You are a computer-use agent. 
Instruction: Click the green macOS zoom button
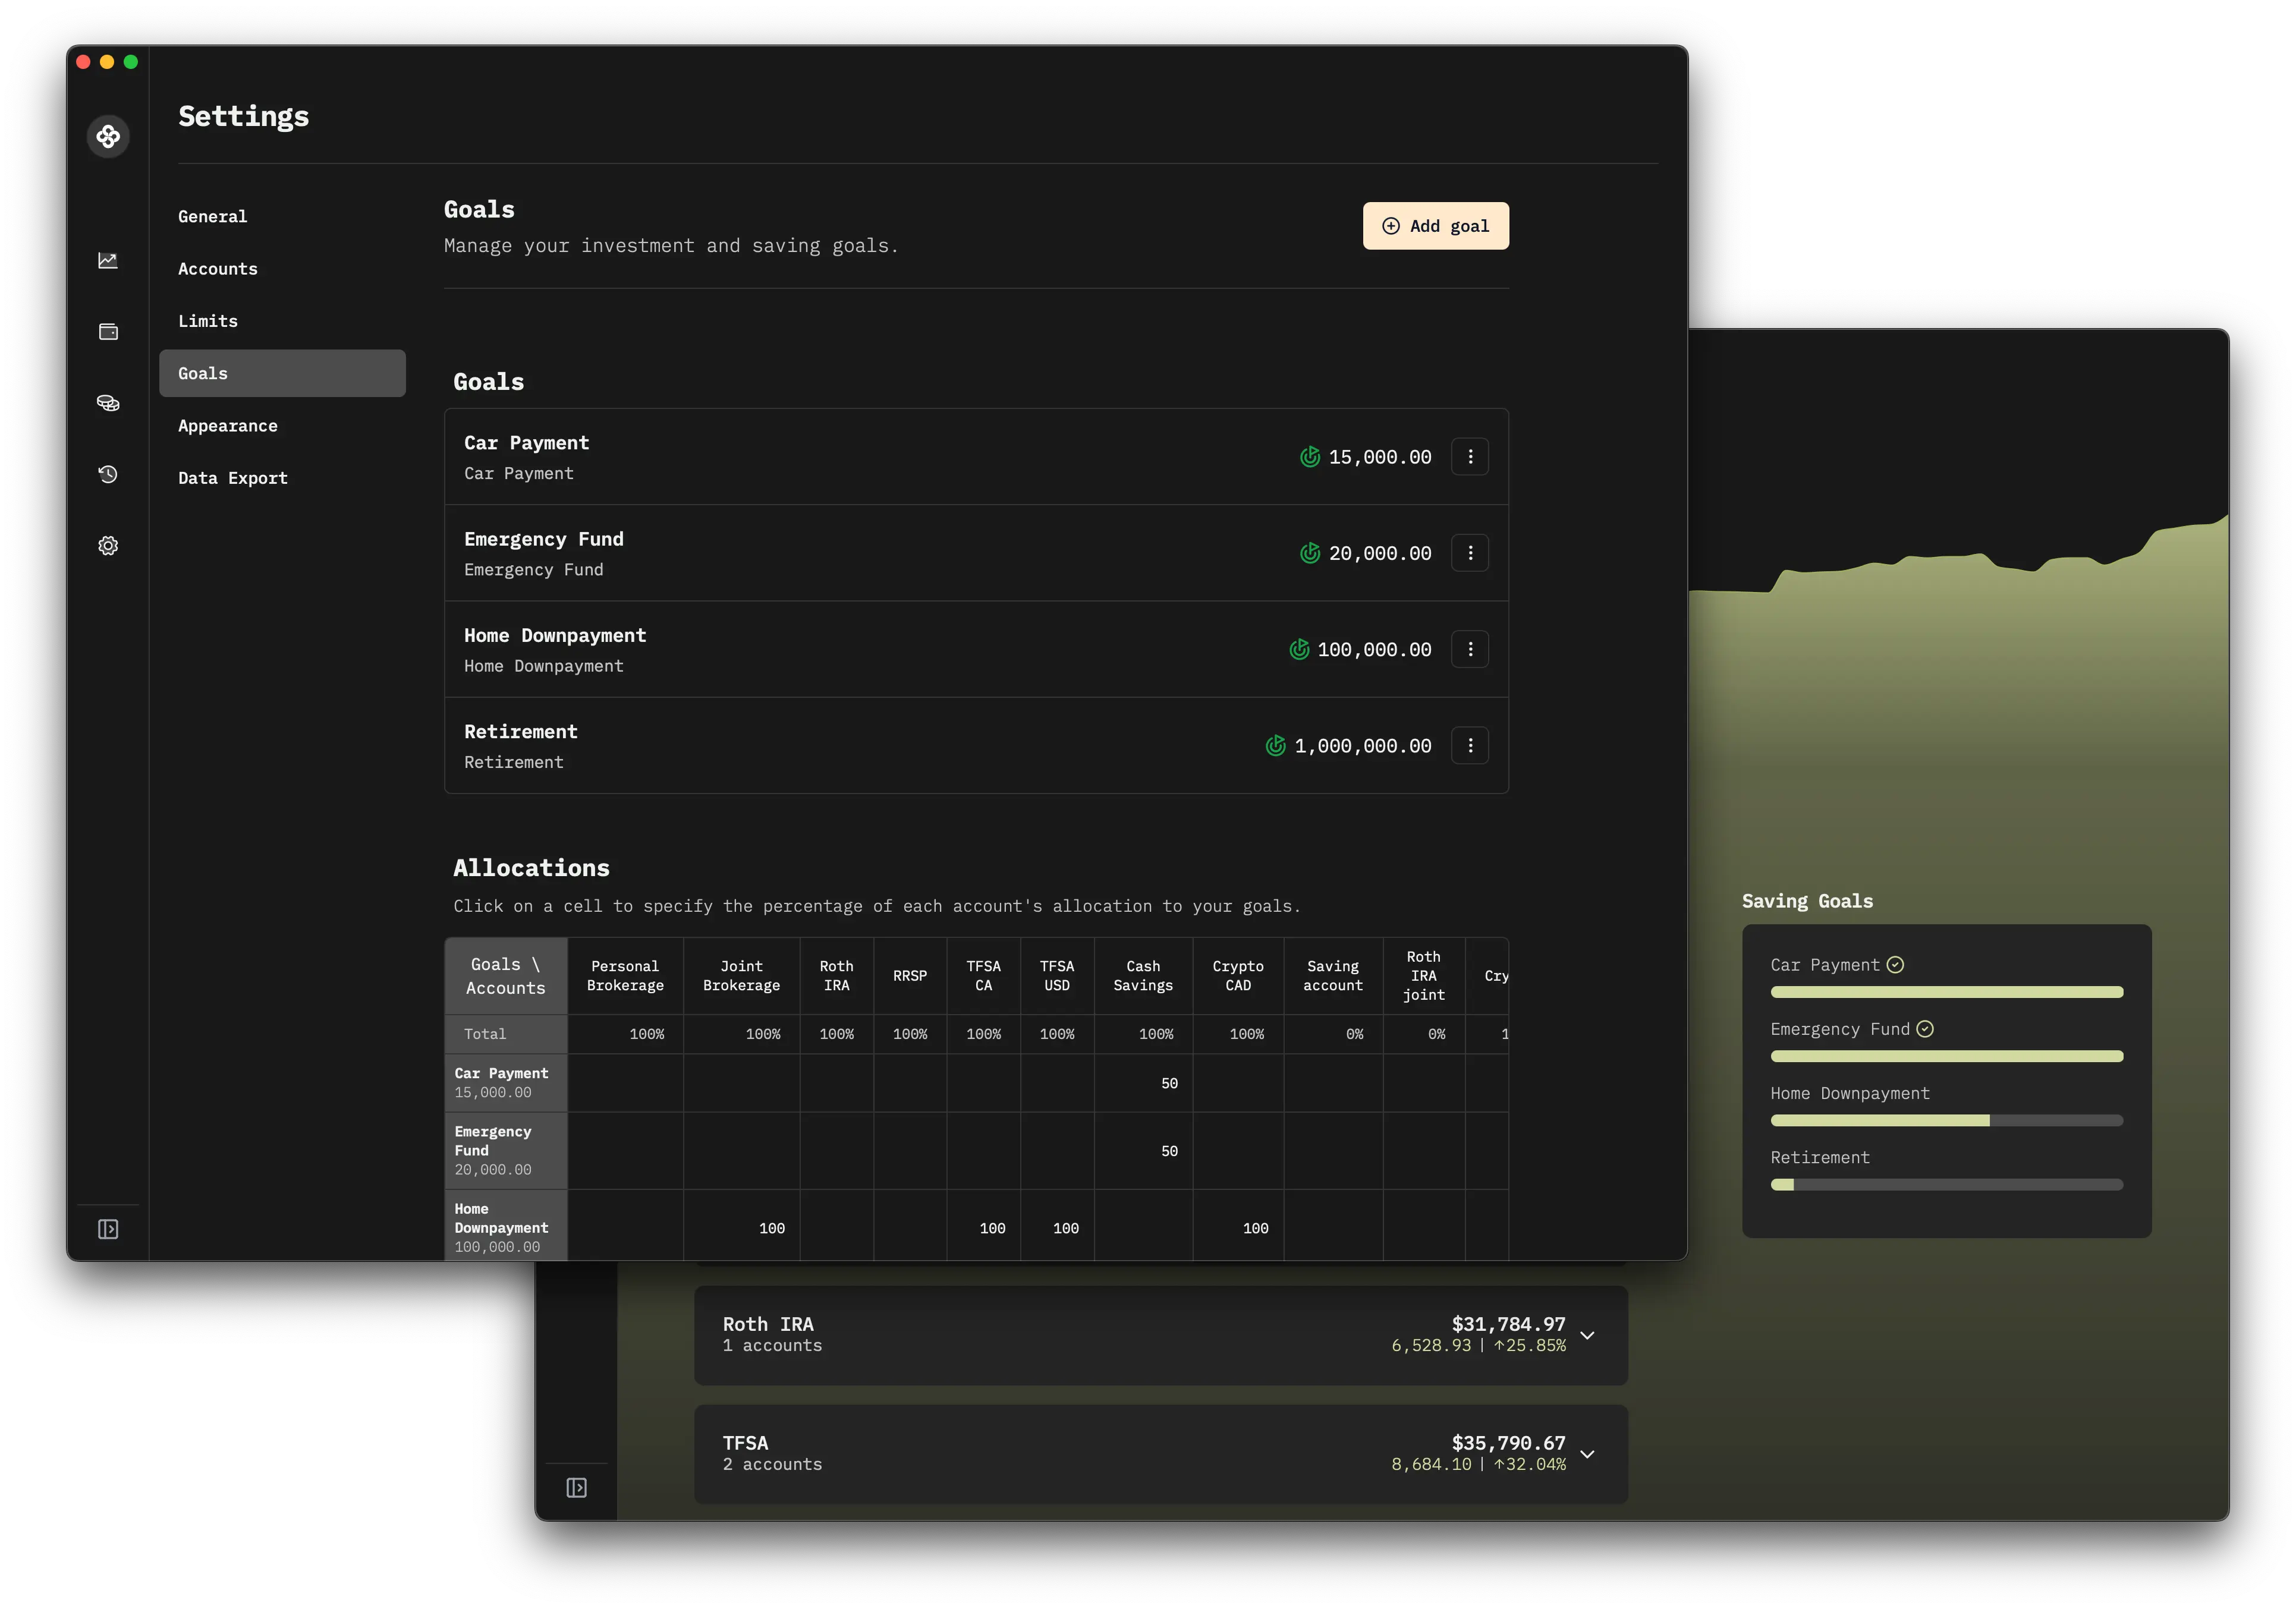pos(131,62)
